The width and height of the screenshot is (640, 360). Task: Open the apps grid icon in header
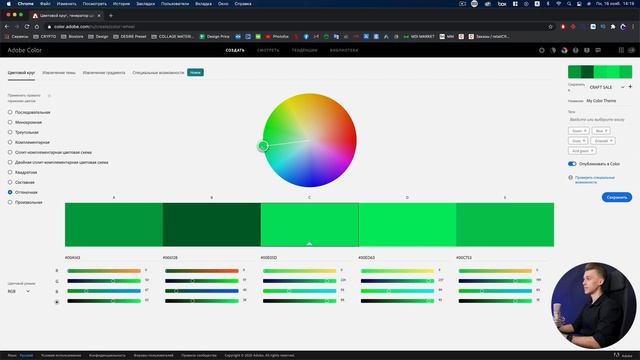pyautogui.click(x=621, y=50)
